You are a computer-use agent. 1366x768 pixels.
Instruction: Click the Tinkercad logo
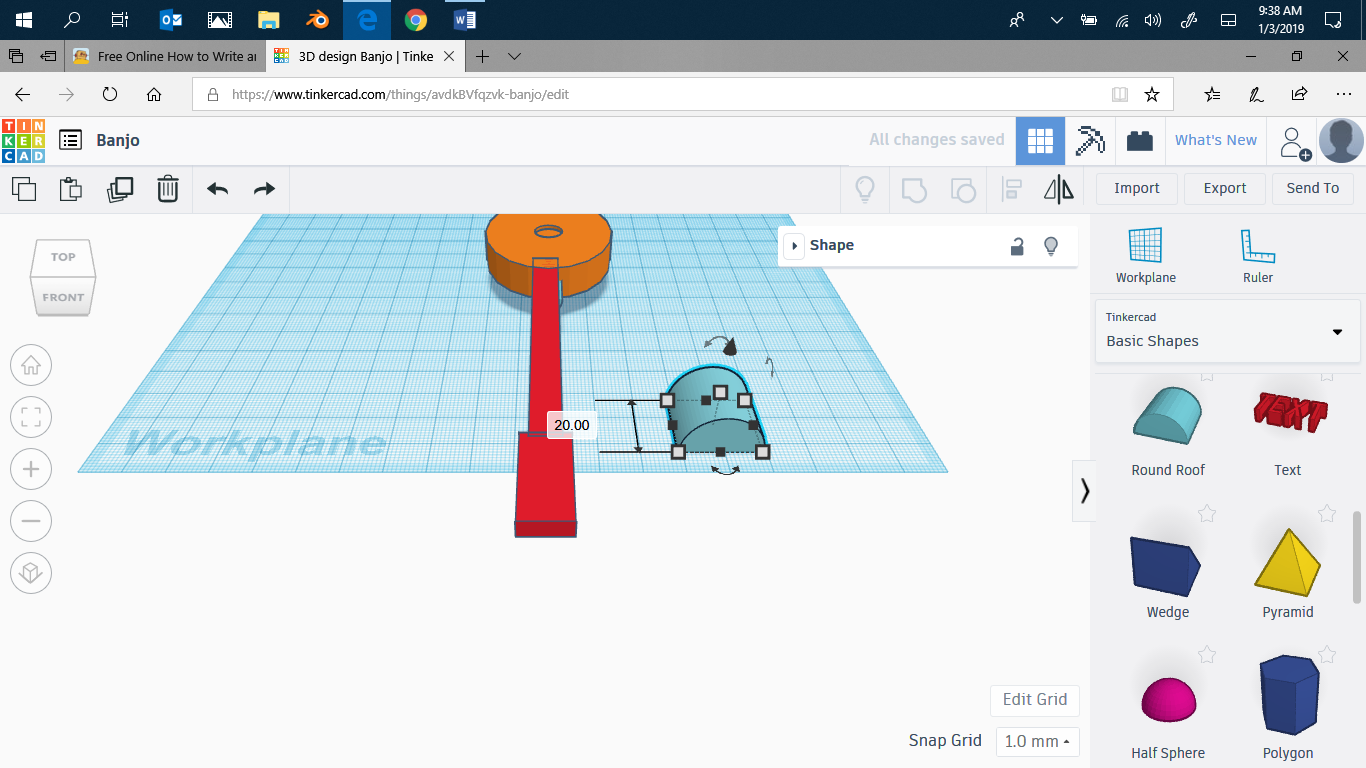(x=24, y=140)
